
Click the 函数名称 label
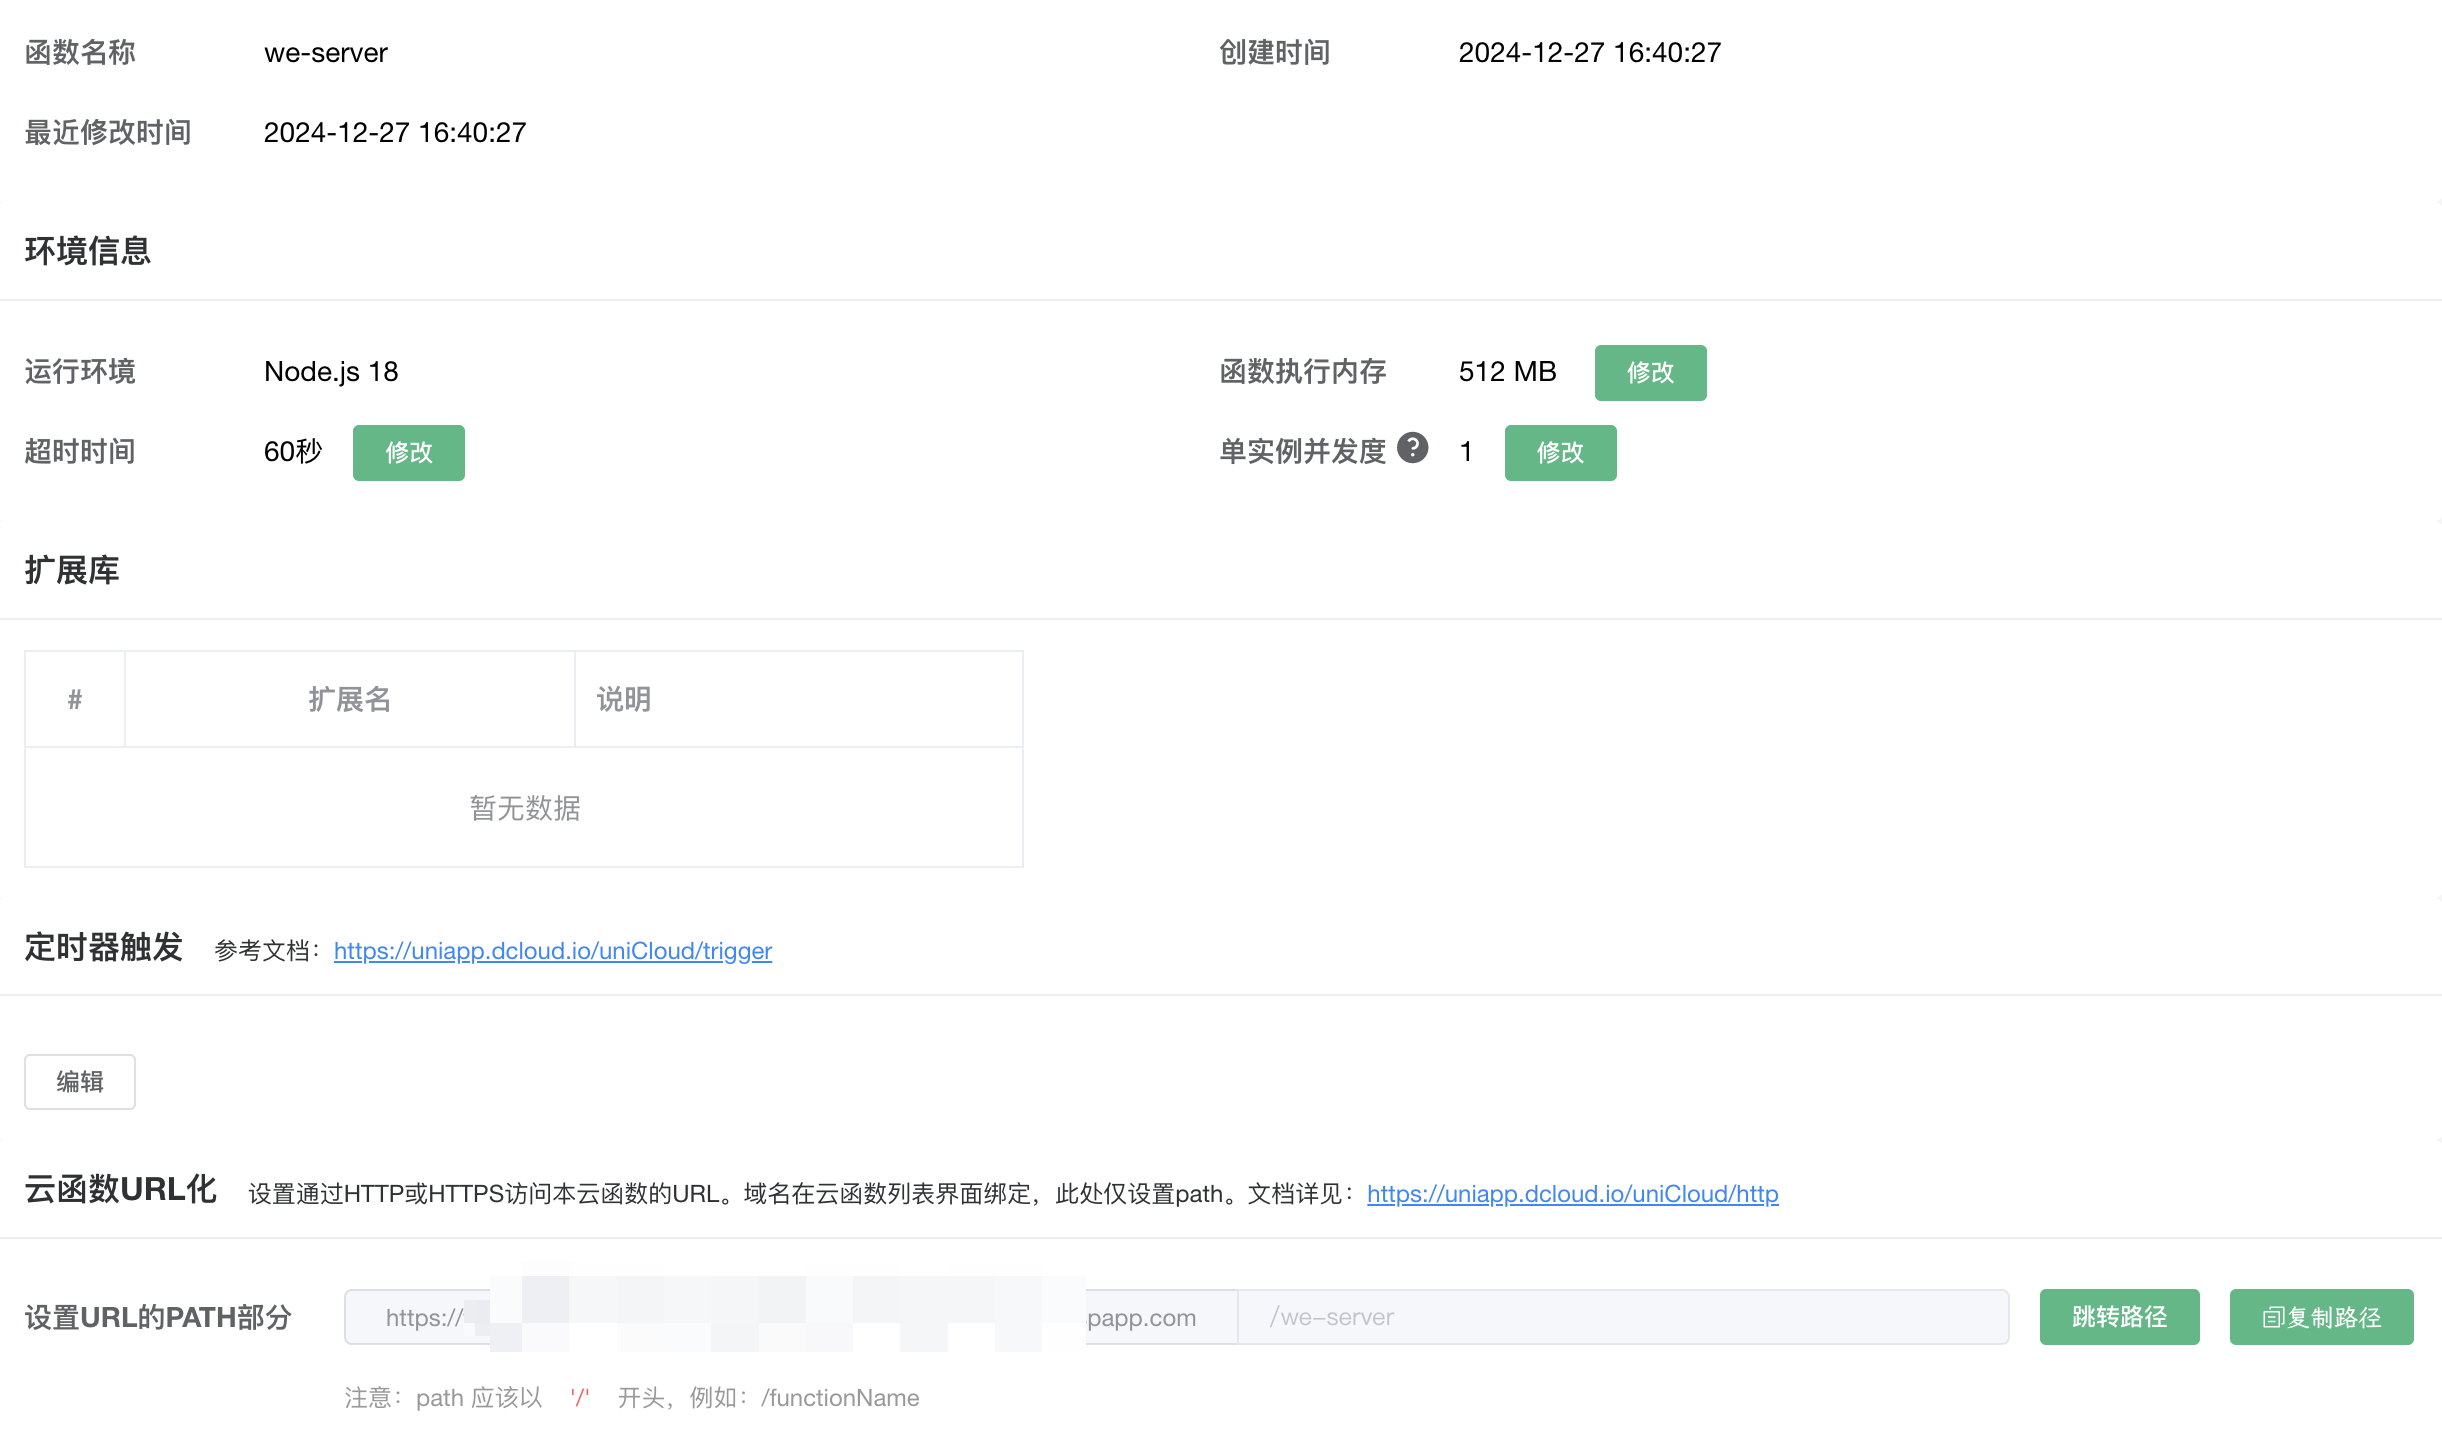tap(80, 52)
